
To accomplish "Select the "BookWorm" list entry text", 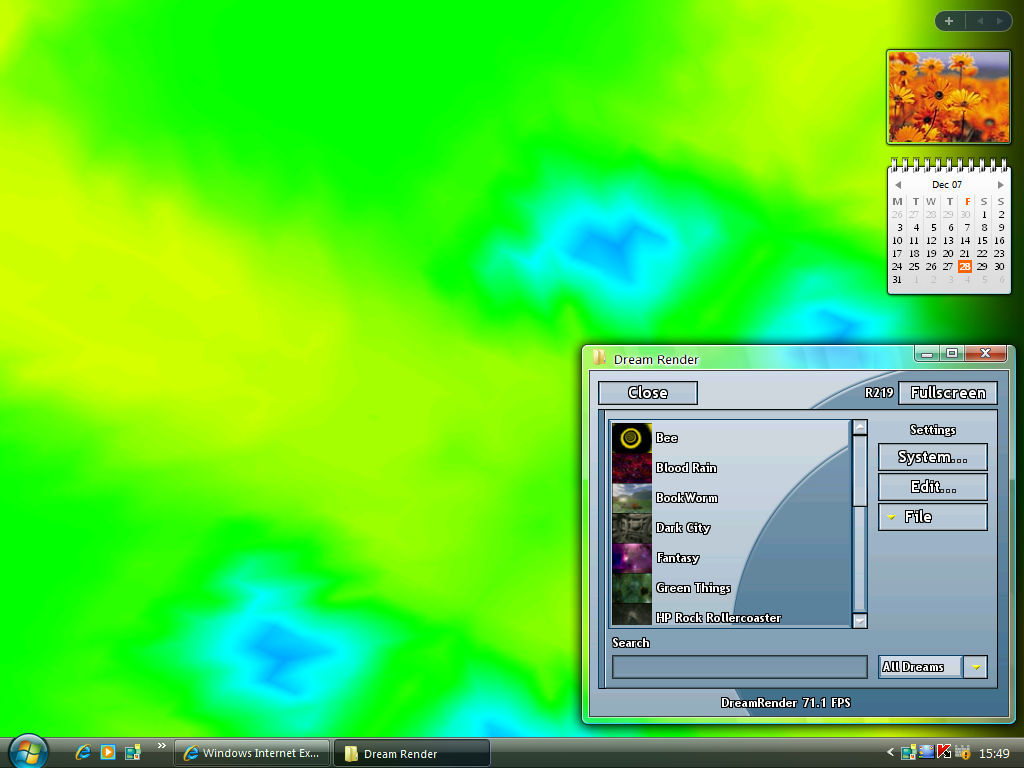I will (x=687, y=498).
